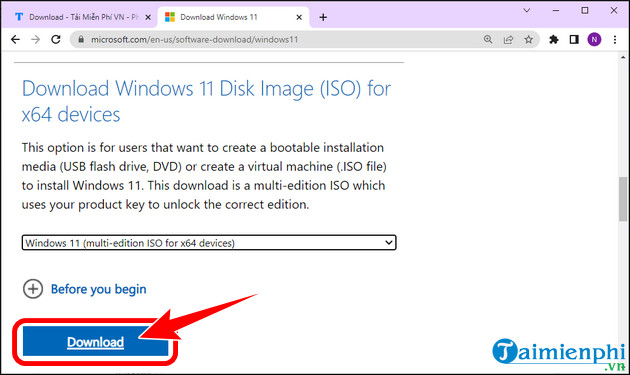Bookmark this page with the star
The width and height of the screenshot is (630, 375).
click(528, 39)
